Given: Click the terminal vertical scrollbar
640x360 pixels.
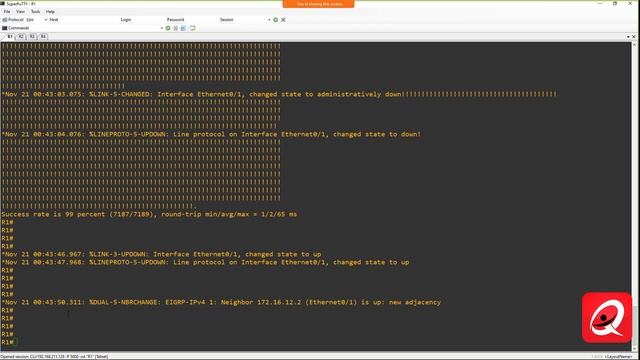Looking at the screenshot, I should click(634, 196).
